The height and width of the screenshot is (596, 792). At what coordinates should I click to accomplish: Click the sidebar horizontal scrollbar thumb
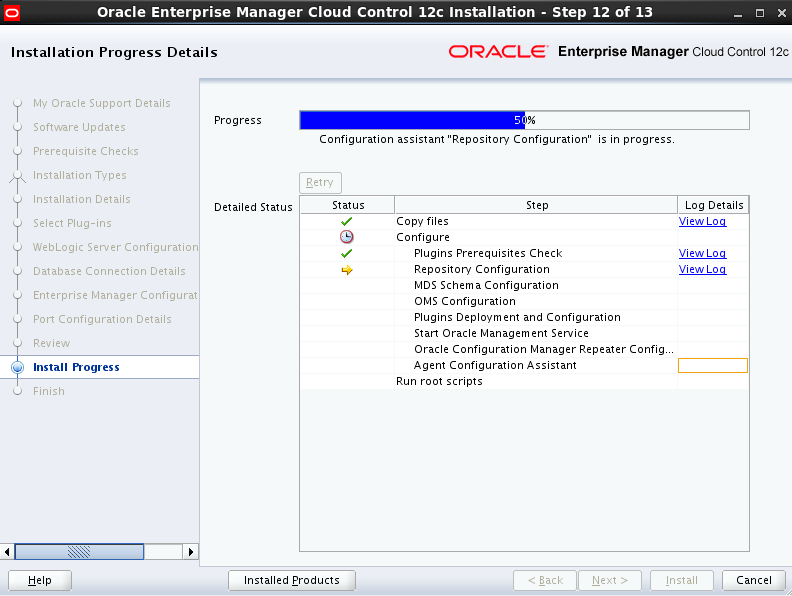(79, 552)
